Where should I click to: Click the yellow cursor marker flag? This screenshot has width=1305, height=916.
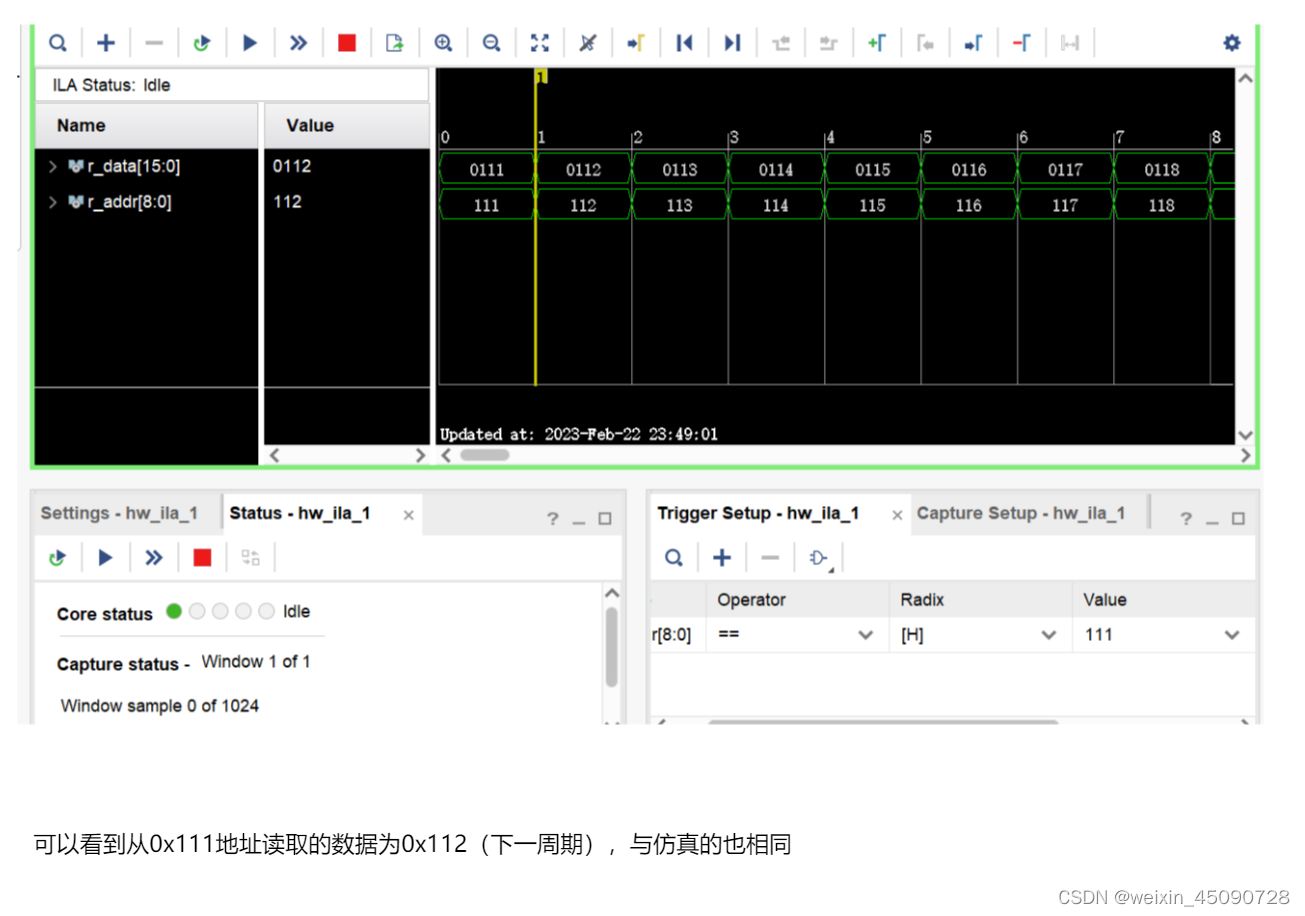(x=541, y=76)
